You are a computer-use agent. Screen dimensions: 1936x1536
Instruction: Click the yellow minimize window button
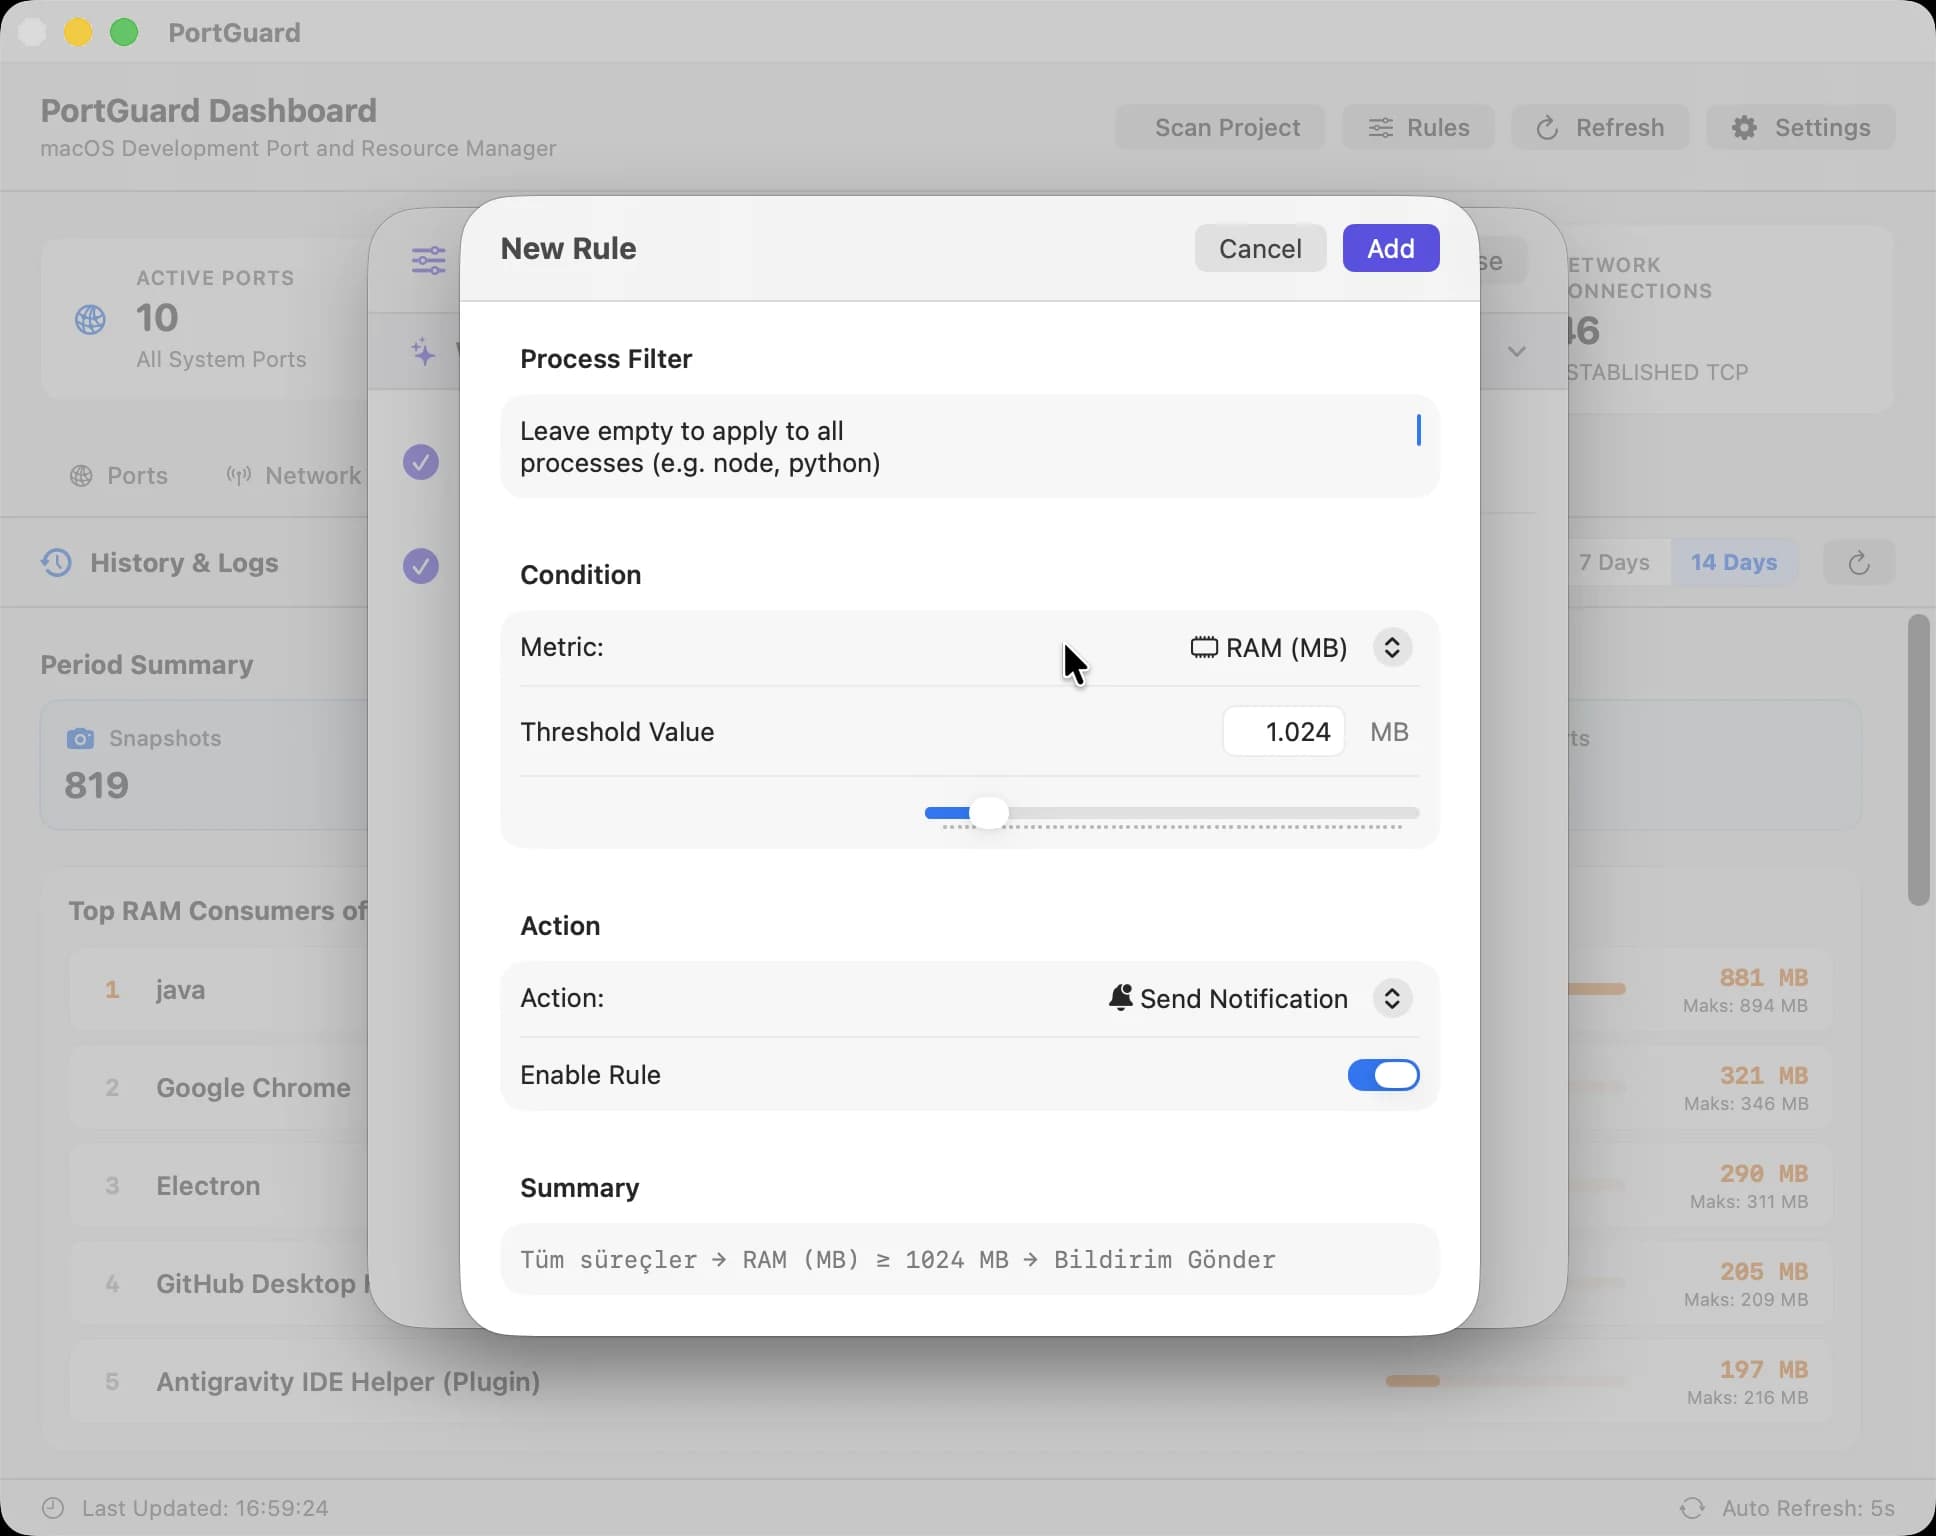pyautogui.click(x=78, y=32)
